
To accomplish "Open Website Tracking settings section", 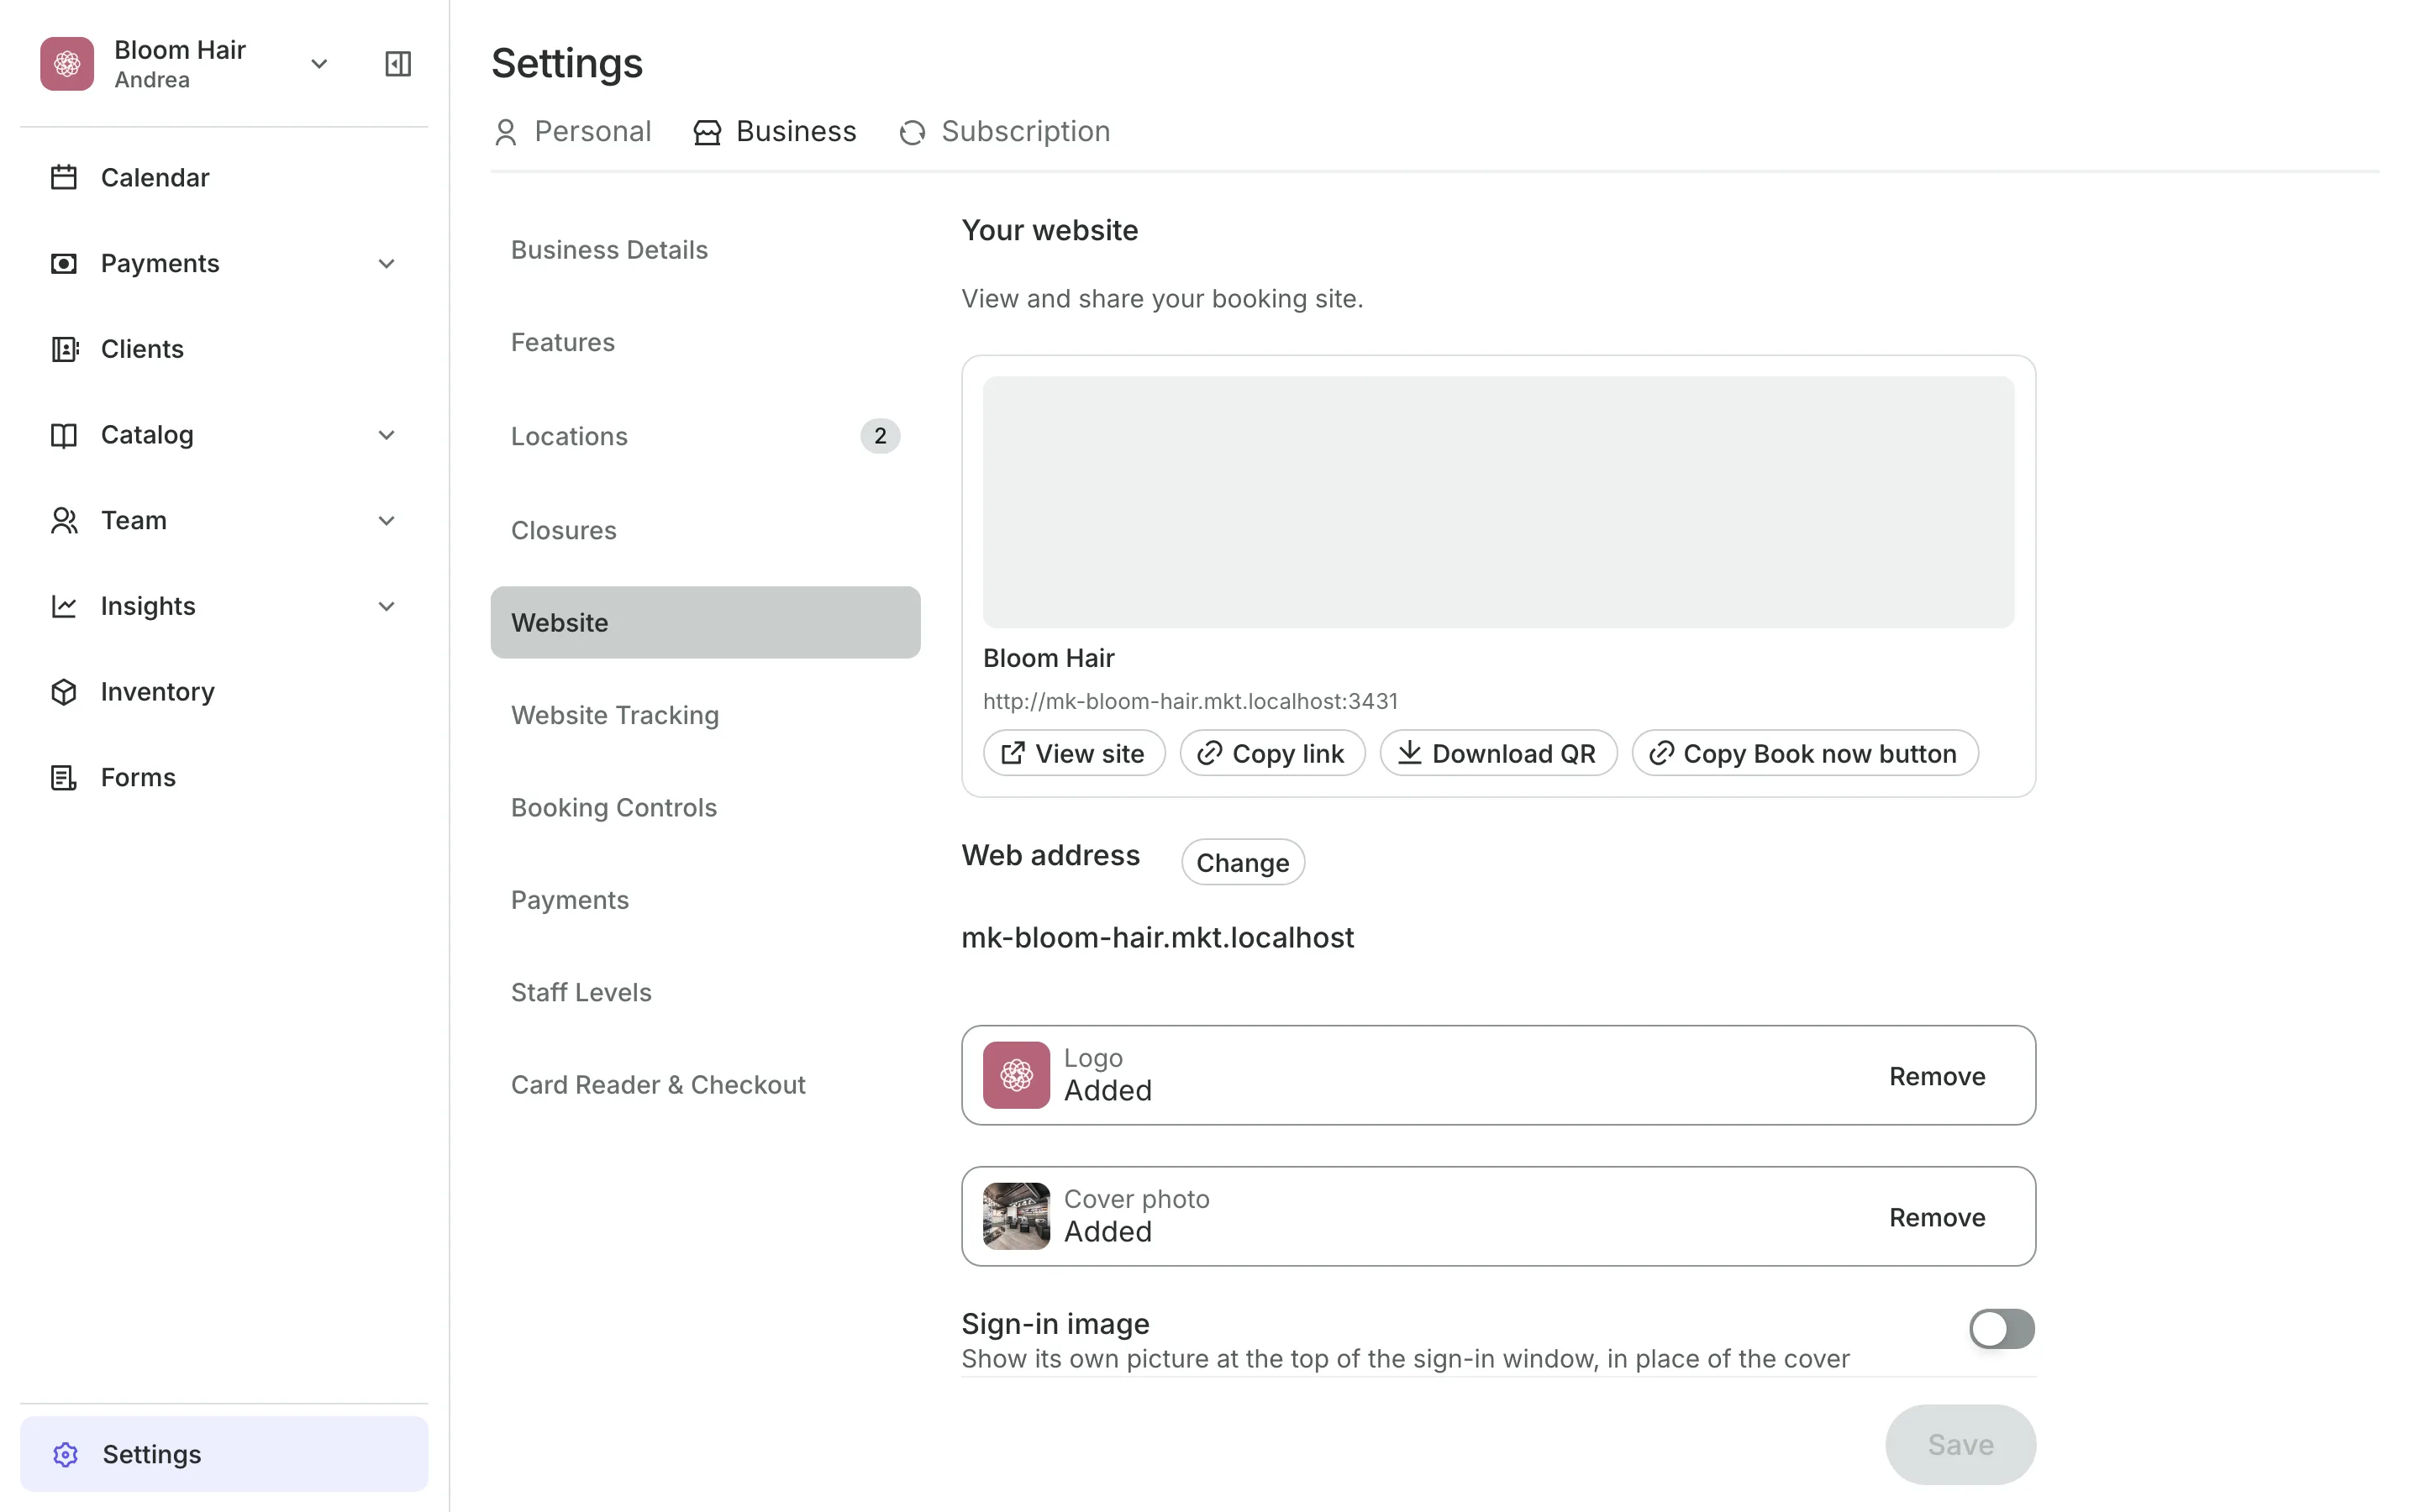I will click(705, 714).
